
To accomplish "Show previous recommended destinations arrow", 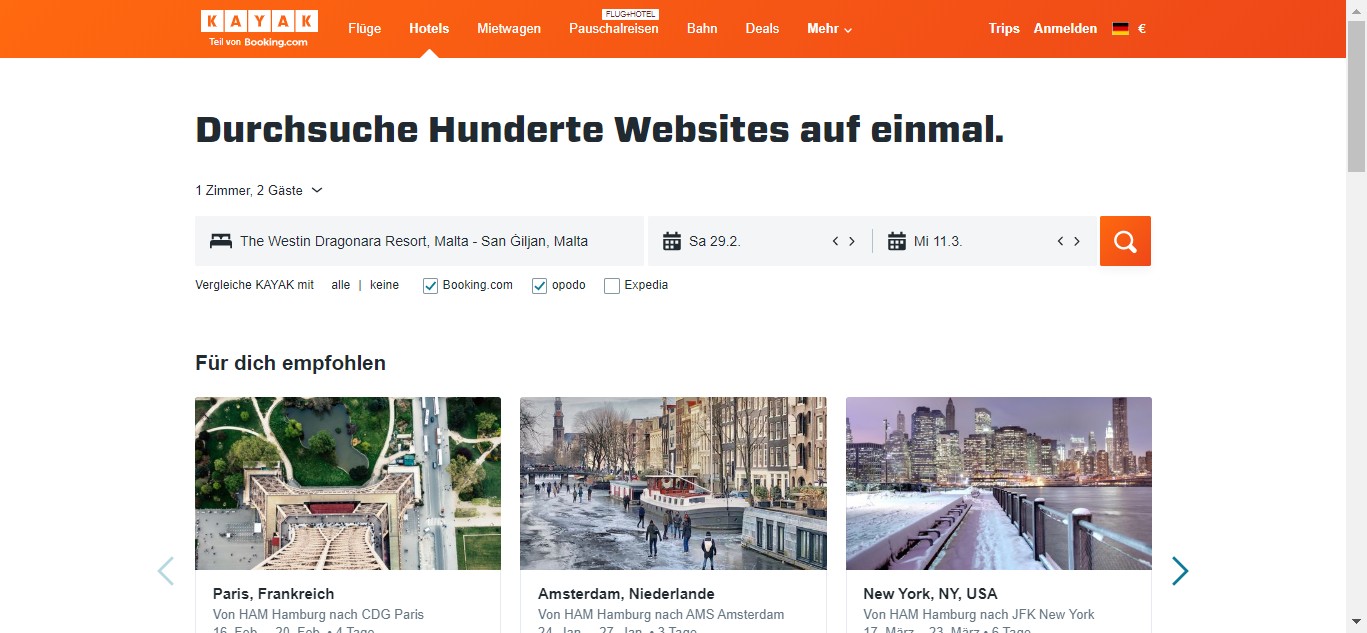I will click(166, 571).
